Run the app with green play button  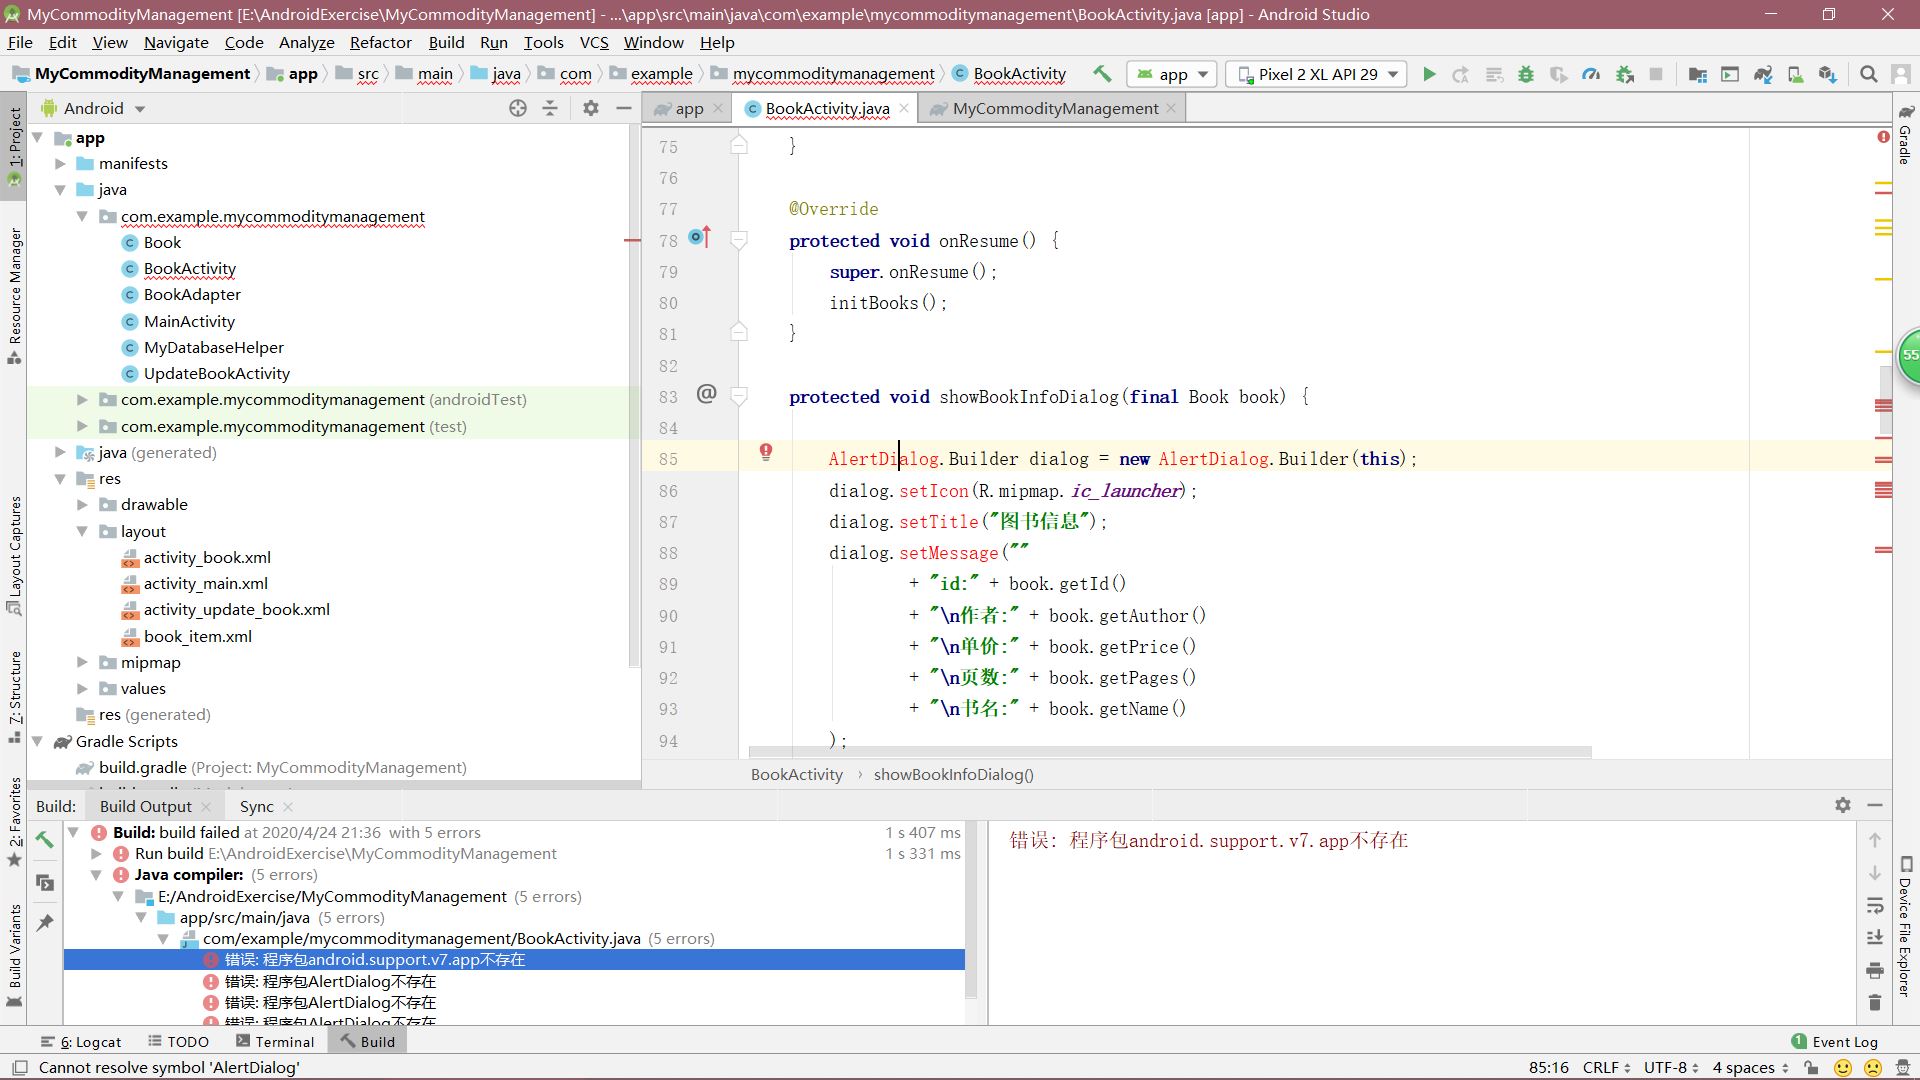[1429, 74]
